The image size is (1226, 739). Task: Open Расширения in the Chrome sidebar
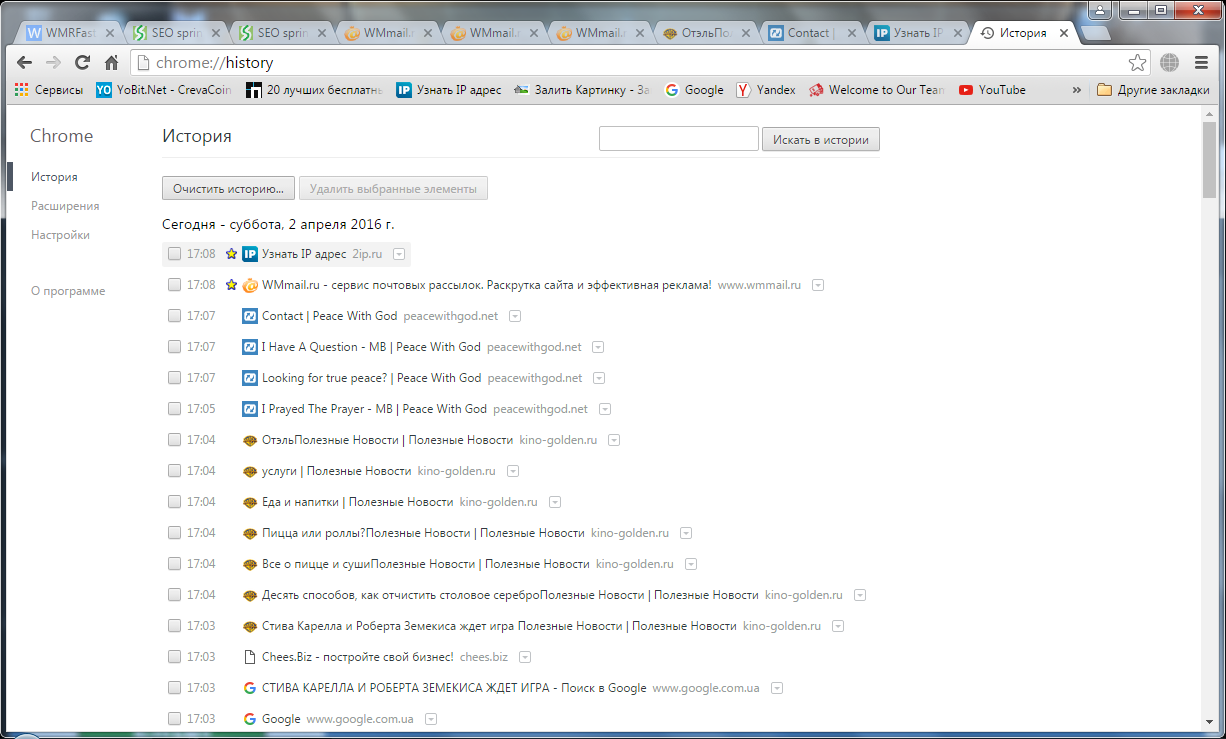(x=65, y=206)
